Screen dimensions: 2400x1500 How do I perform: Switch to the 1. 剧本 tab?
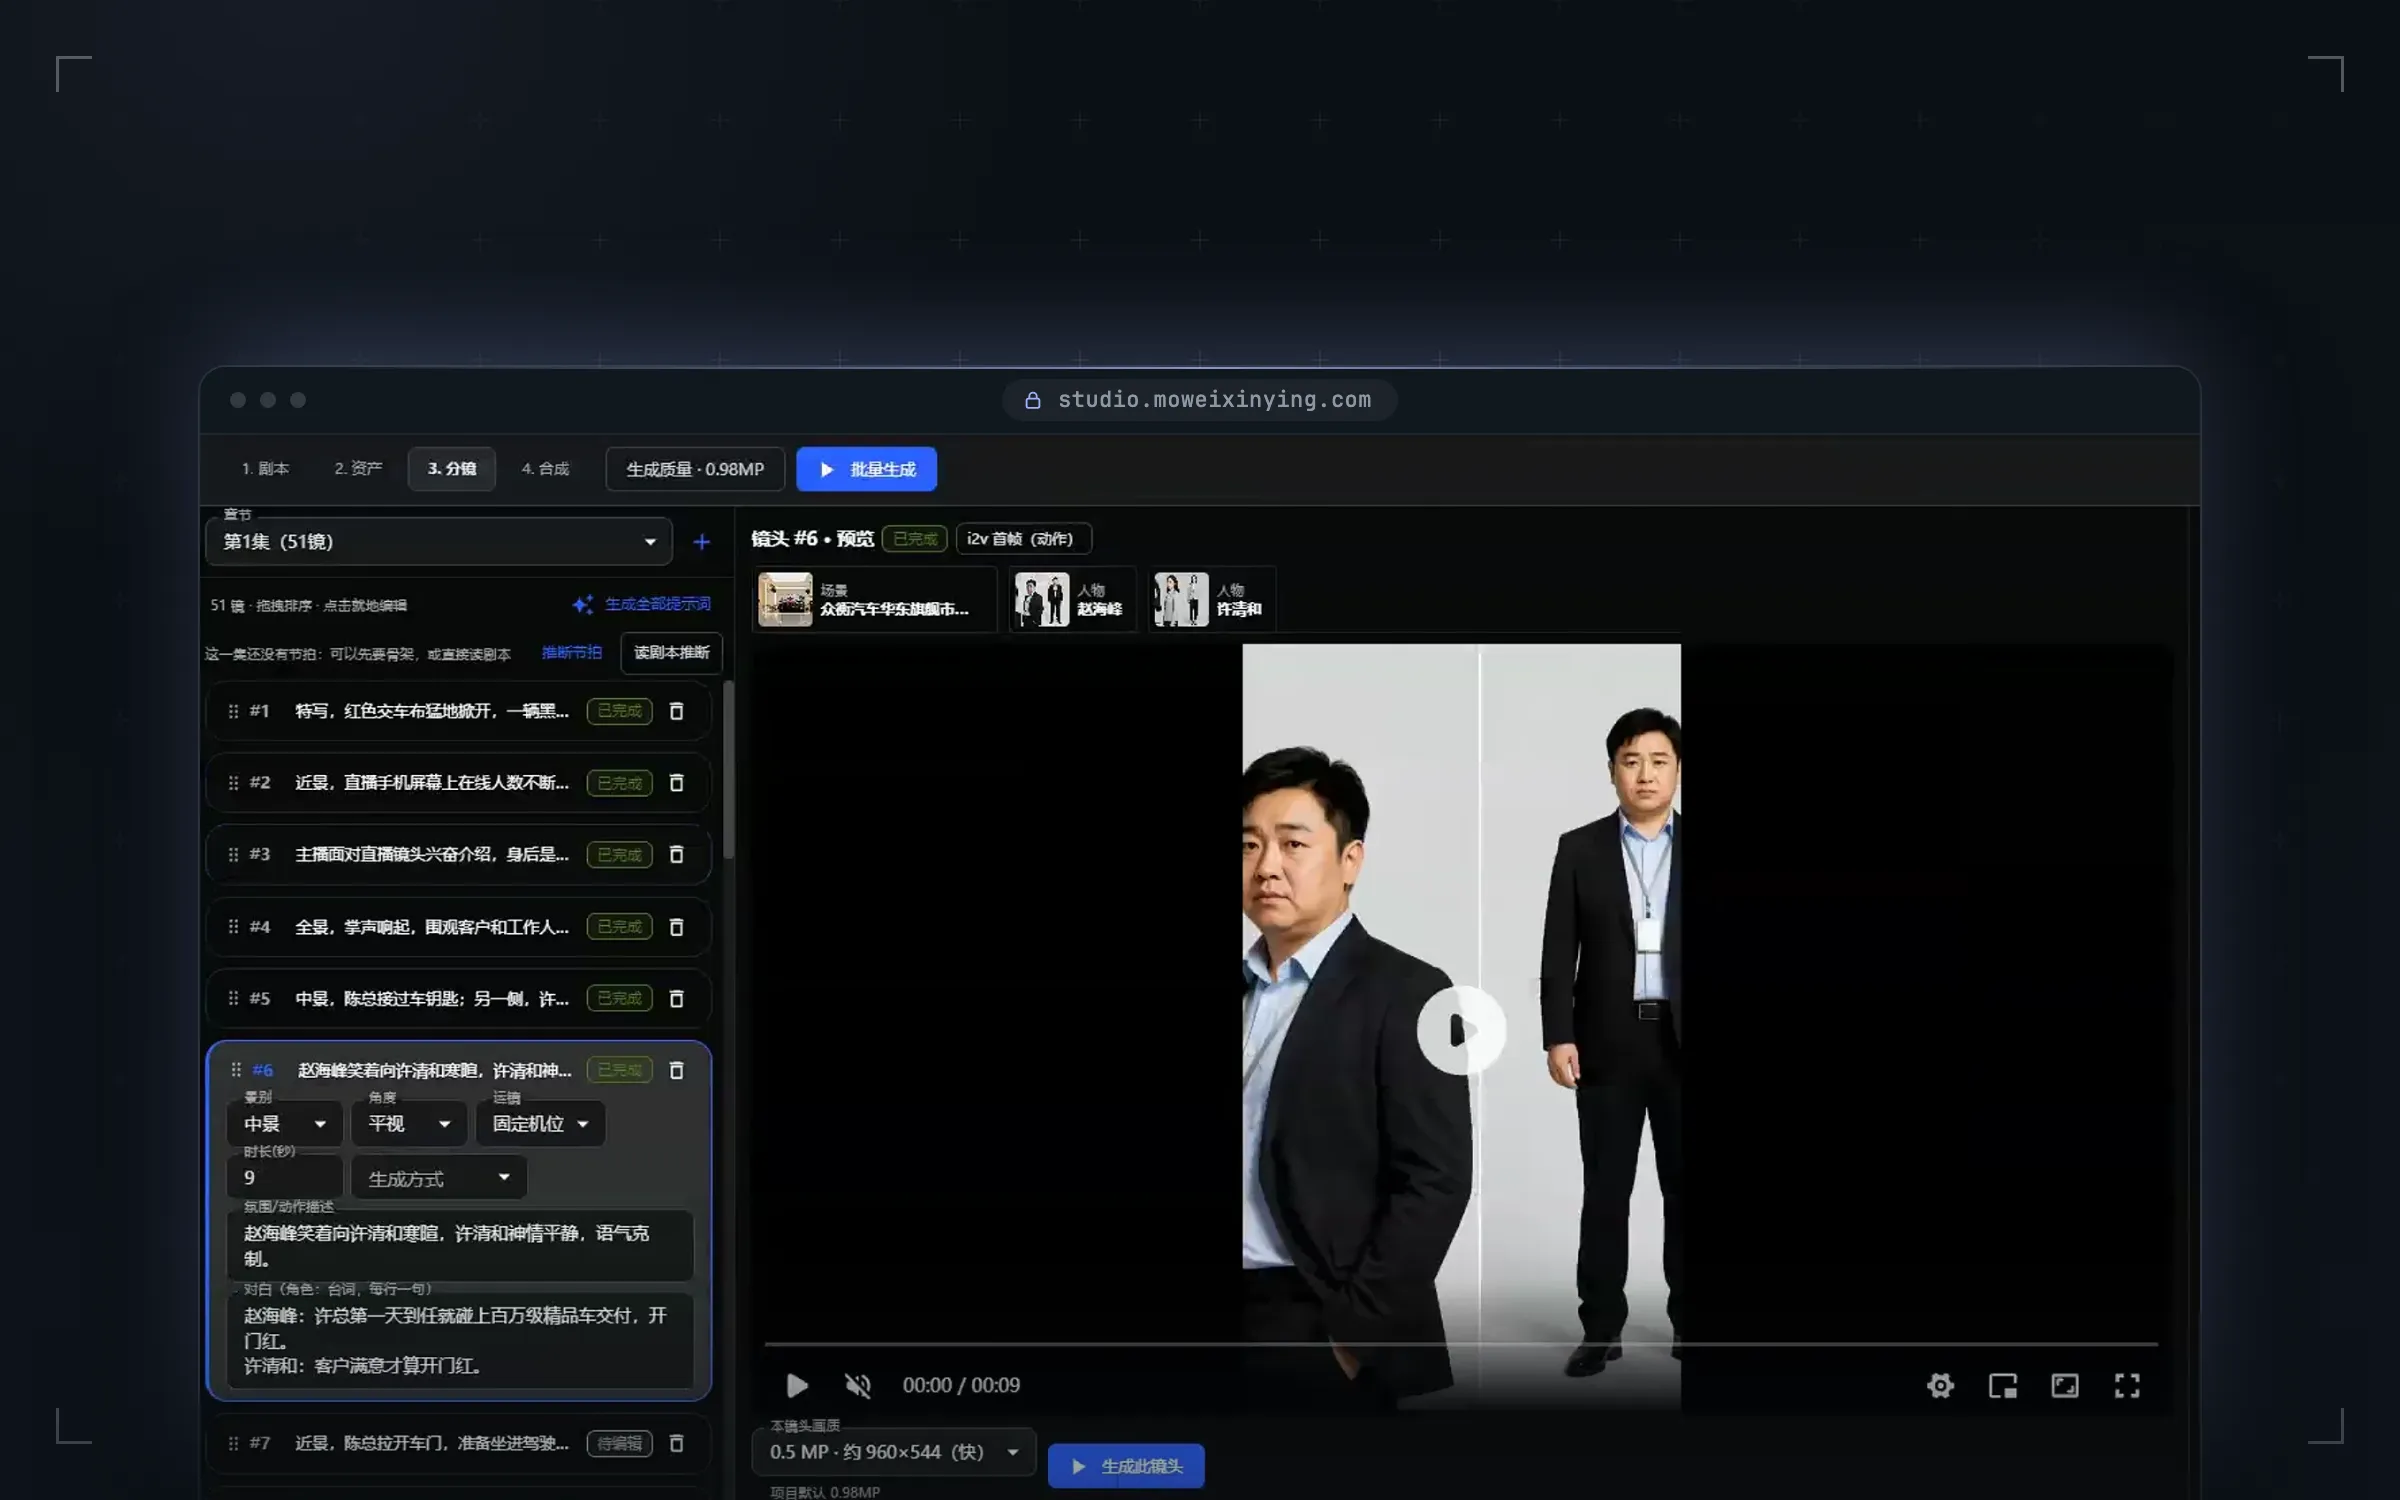[265, 469]
